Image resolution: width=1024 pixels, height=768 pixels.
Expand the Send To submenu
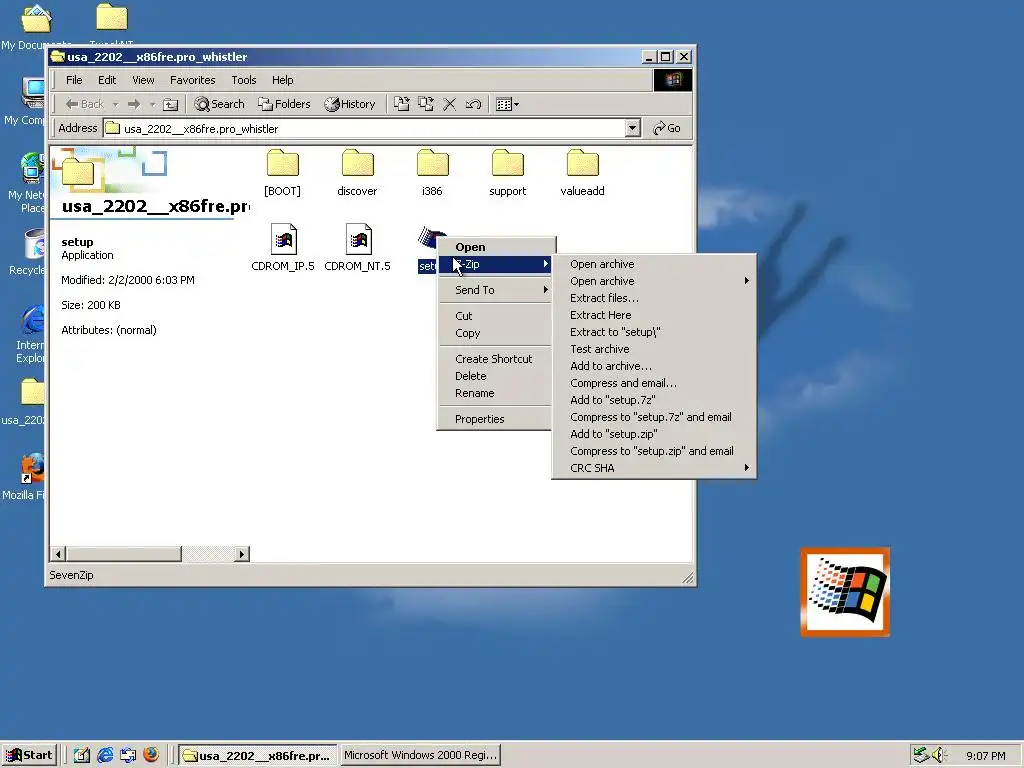pyautogui.click(x=495, y=289)
